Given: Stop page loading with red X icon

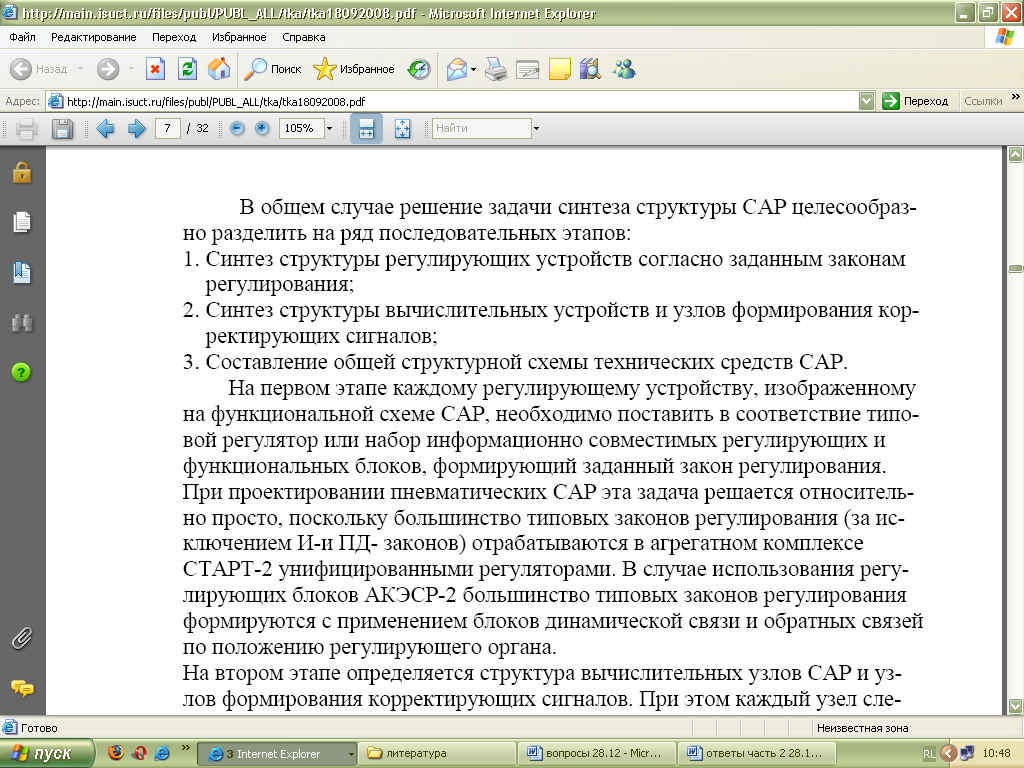Looking at the screenshot, I should [155, 69].
